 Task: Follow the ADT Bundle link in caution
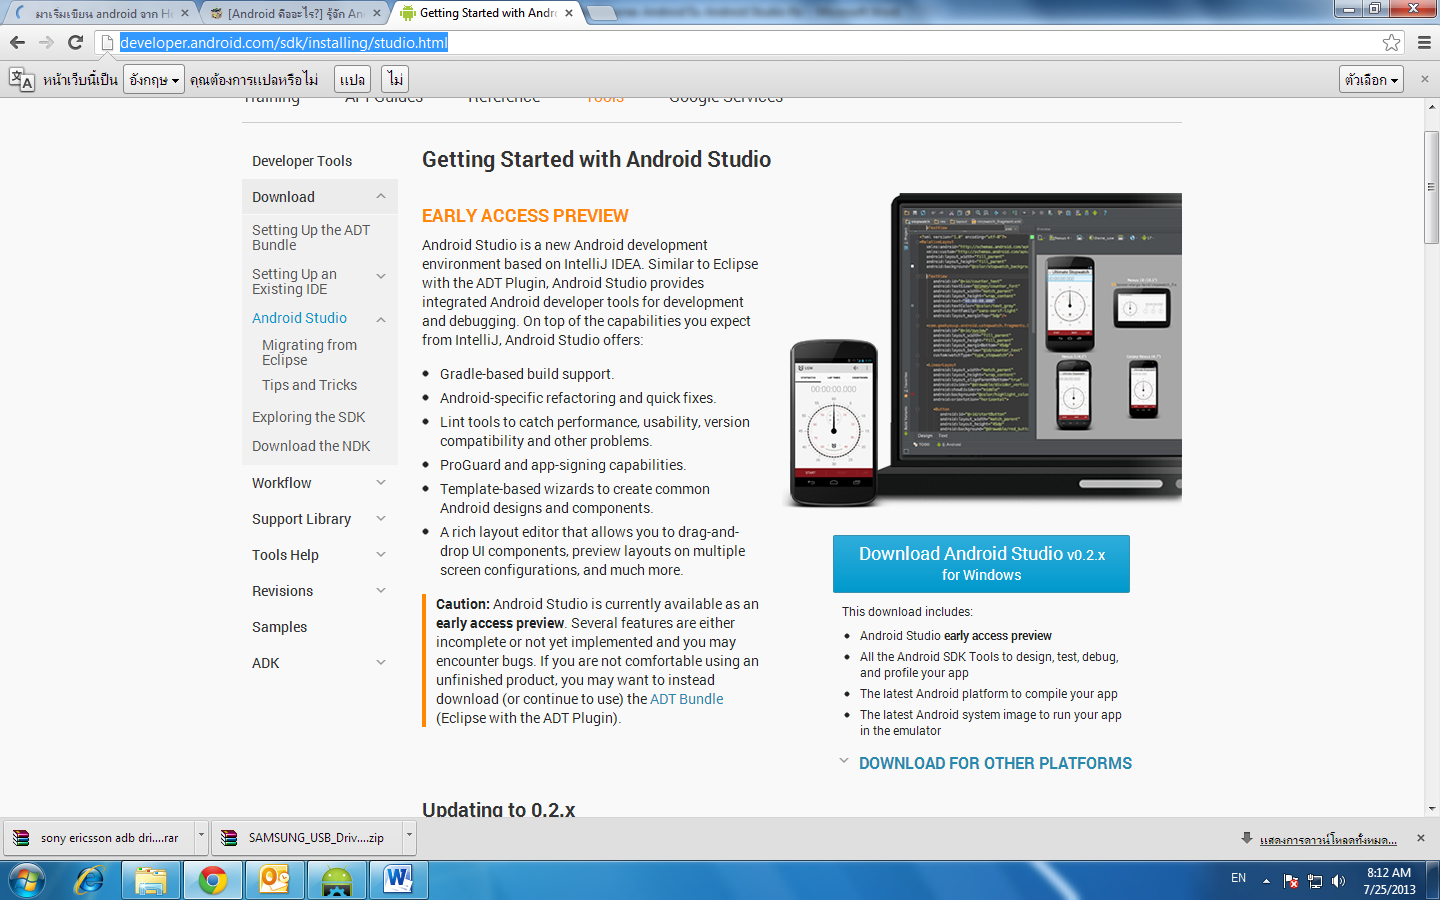(687, 699)
